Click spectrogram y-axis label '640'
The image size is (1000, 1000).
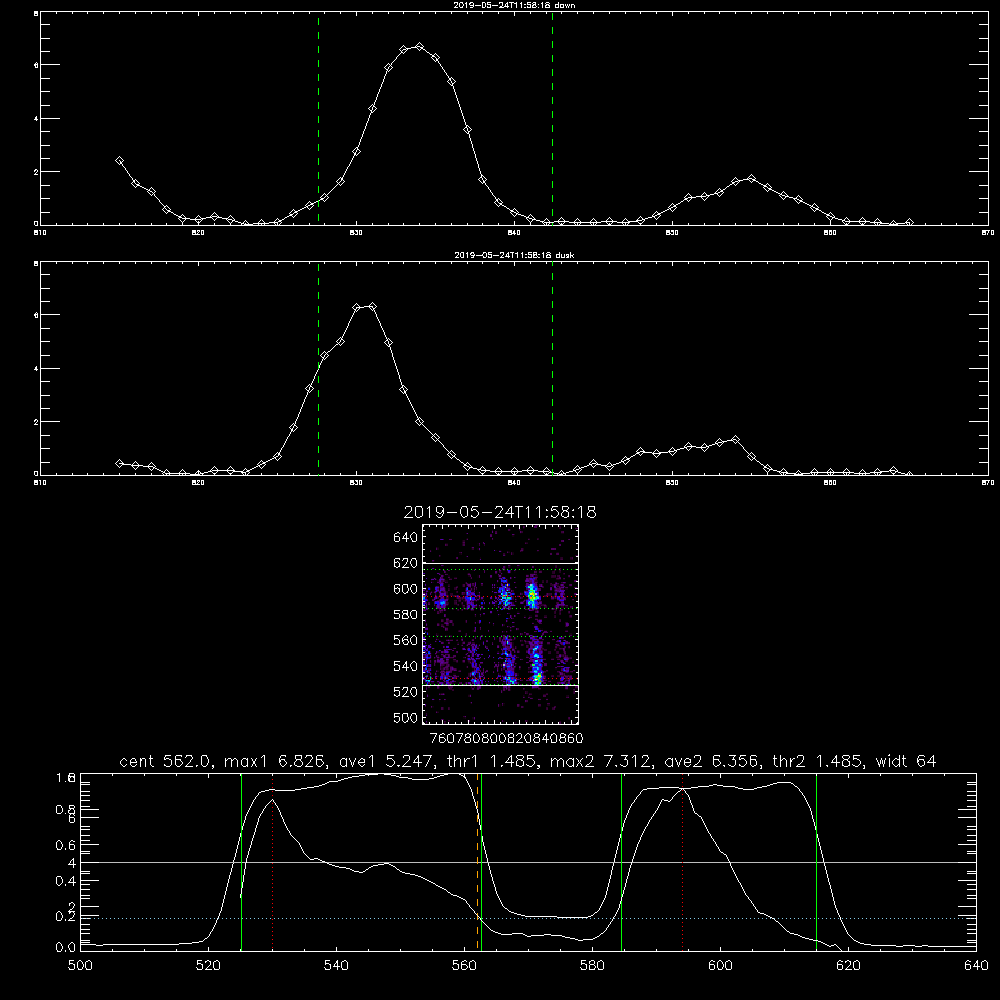tap(406, 537)
